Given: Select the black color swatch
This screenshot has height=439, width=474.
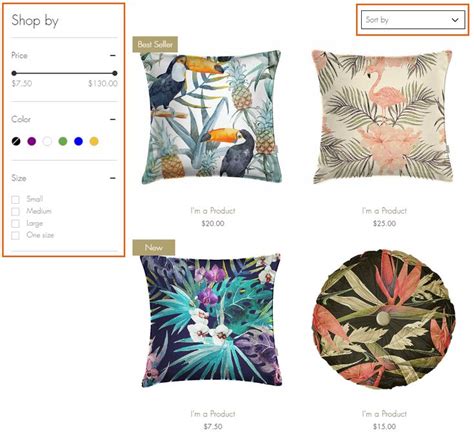Looking at the screenshot, I should click(x=16, y=141).
